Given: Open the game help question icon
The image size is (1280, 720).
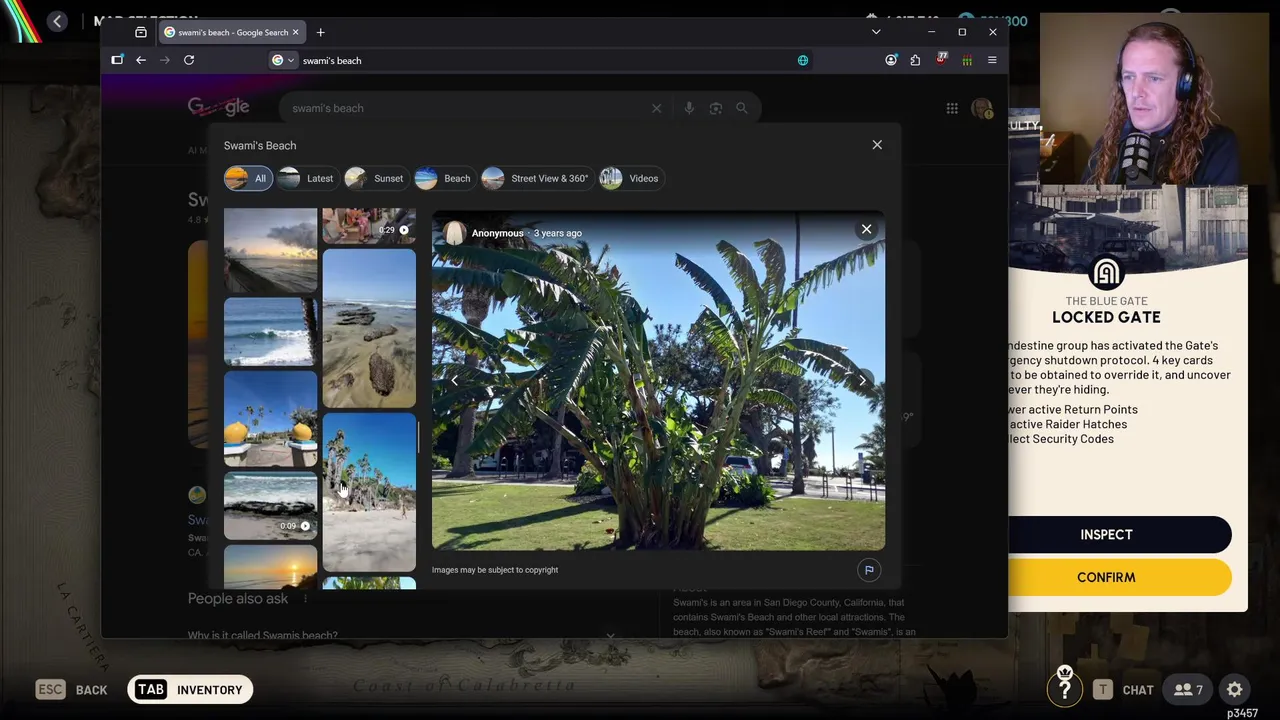Looking at the screenshot, I should click(x=1065, y=689).
